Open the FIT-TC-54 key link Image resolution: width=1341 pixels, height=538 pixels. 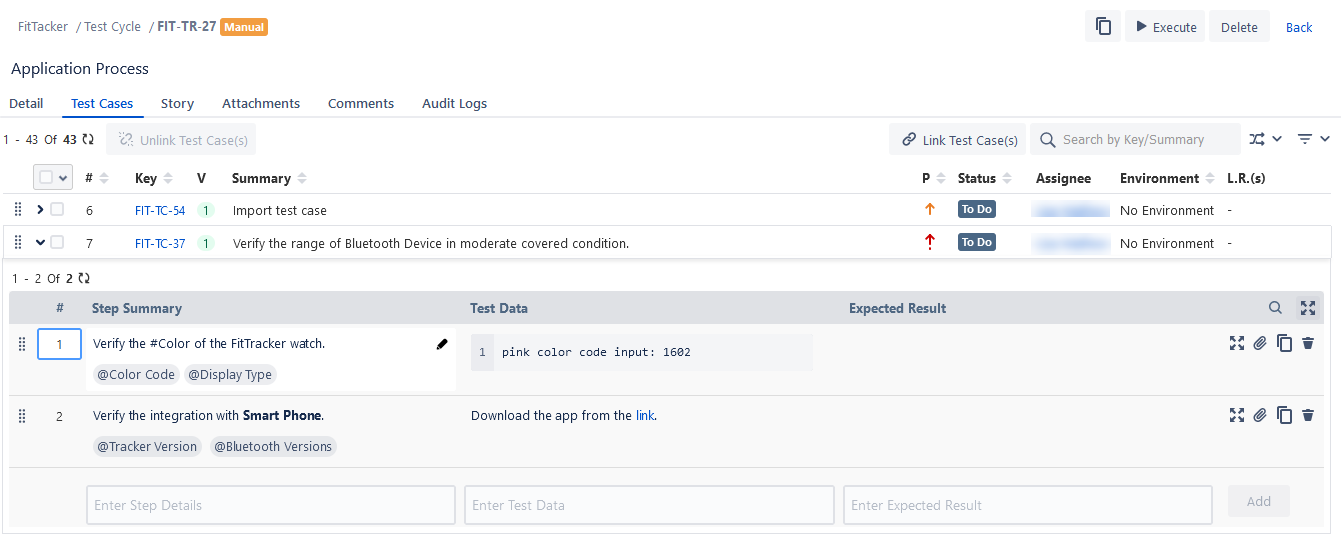[160, 210]
